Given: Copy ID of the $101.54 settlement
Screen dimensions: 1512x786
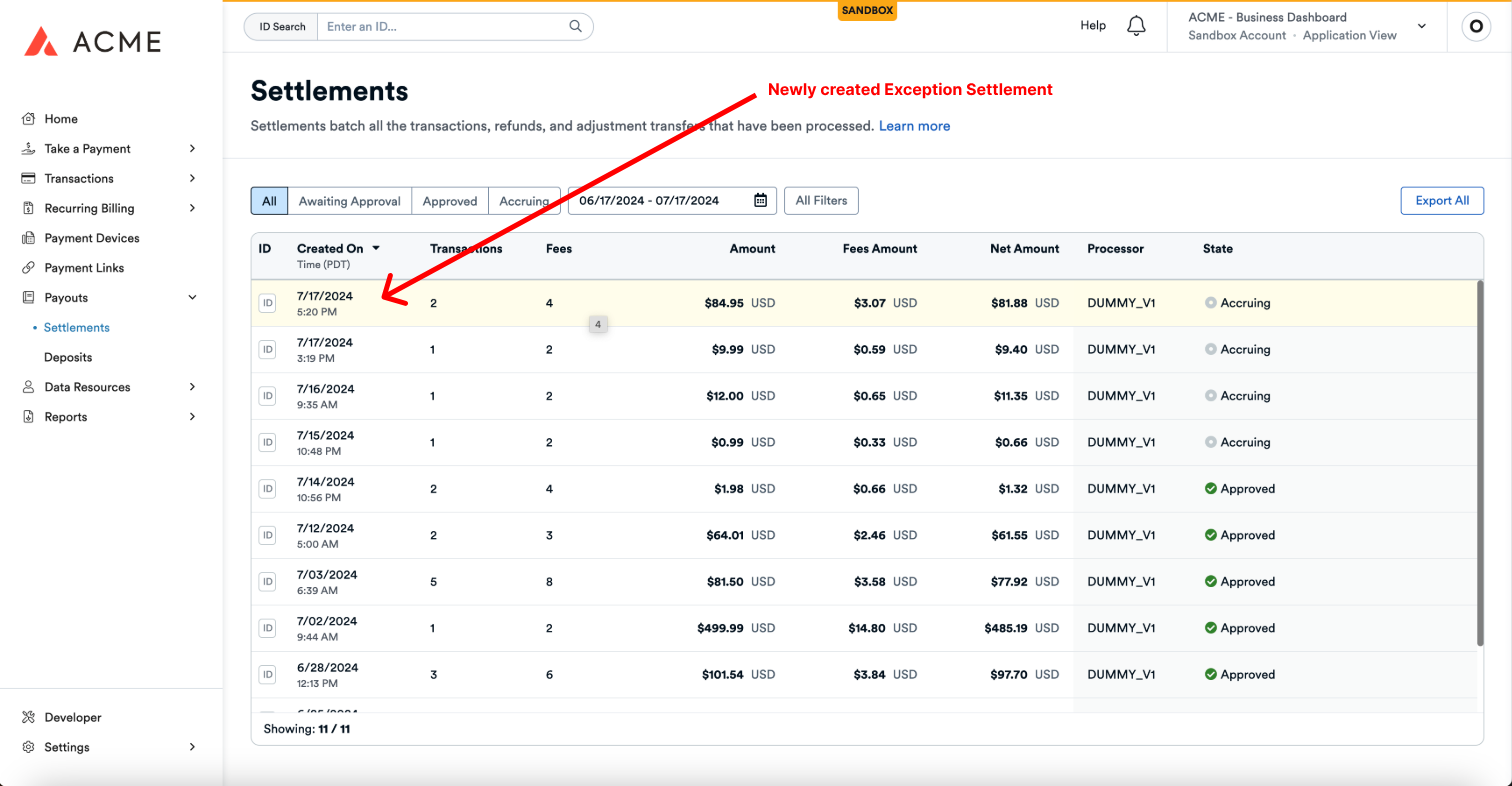Looking at the screenshot, I should [x=267, y=675].
